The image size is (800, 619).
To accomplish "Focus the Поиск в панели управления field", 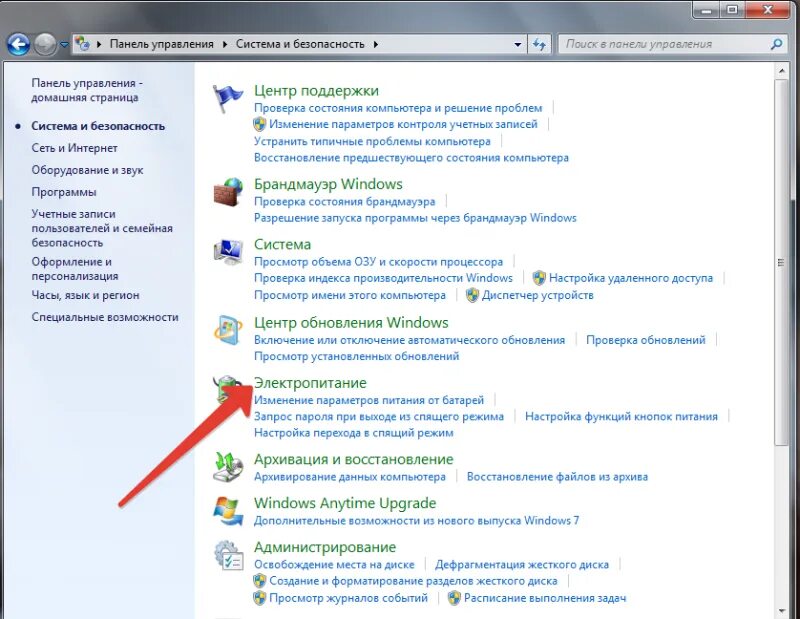I will [x=672, y=44].
